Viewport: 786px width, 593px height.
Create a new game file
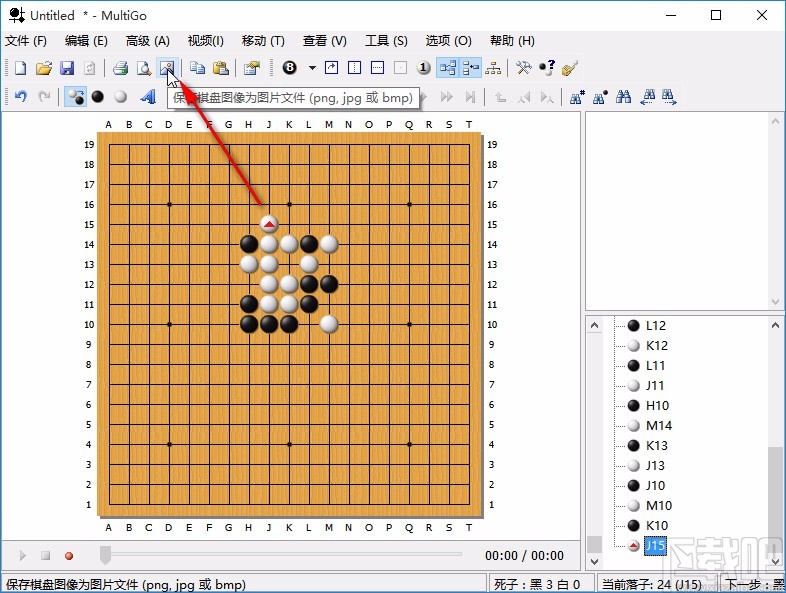click(20, 68)
